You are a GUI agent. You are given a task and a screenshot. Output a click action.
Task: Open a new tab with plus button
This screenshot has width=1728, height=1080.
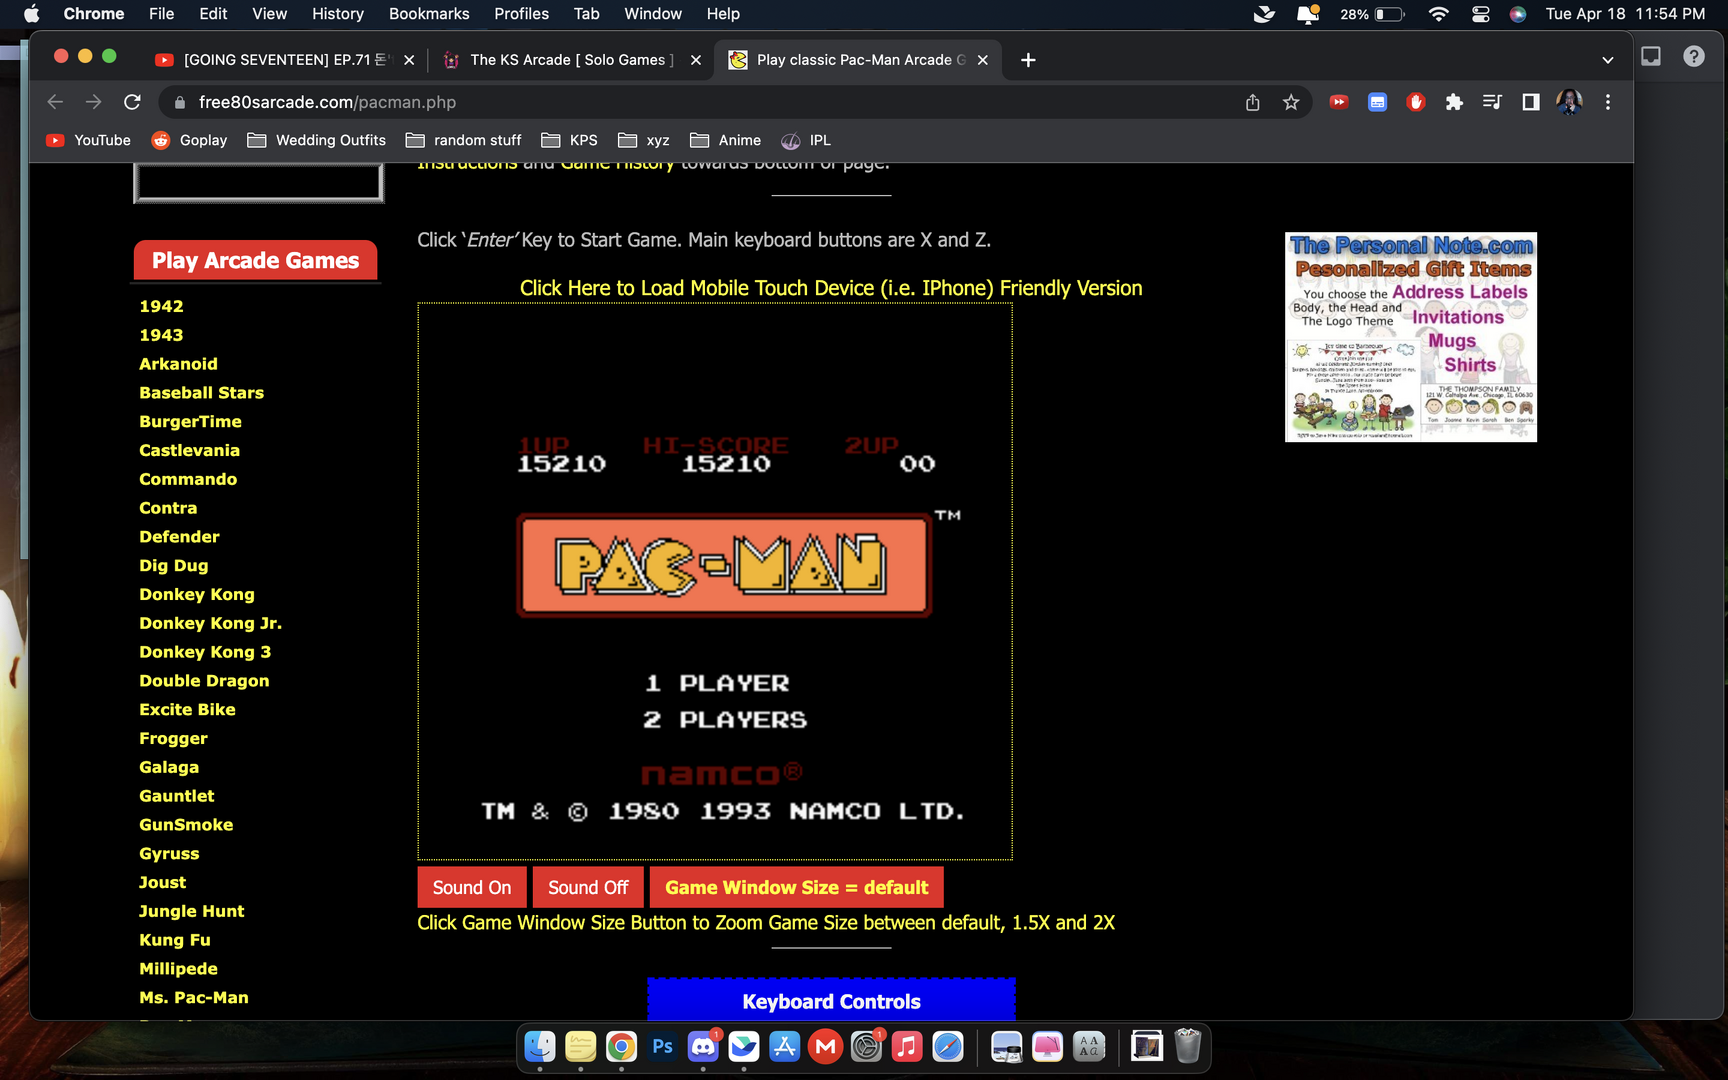pyautogui.click(x=1028, y=60)
